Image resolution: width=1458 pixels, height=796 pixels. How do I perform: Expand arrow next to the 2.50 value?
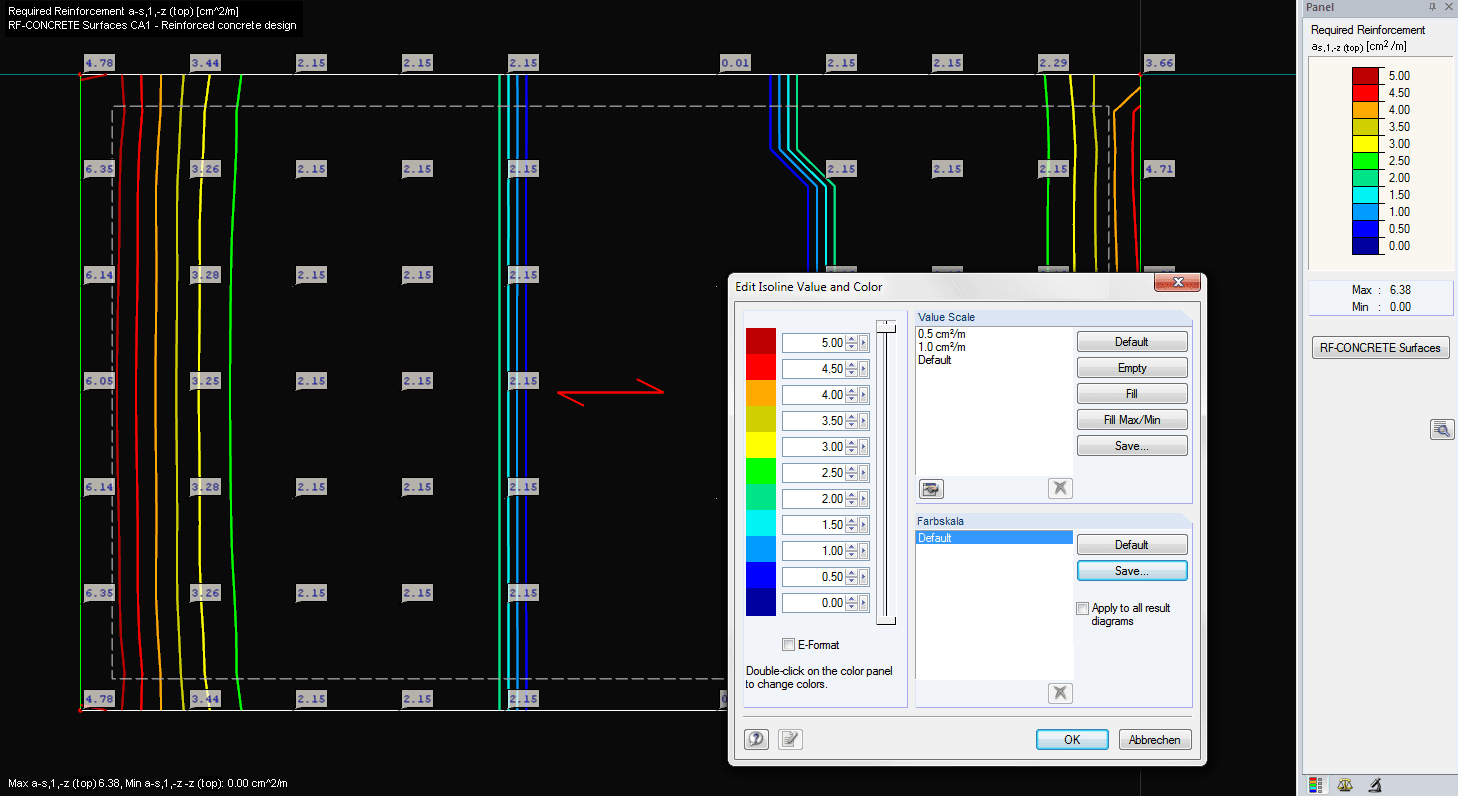click(x=864, y=473)
